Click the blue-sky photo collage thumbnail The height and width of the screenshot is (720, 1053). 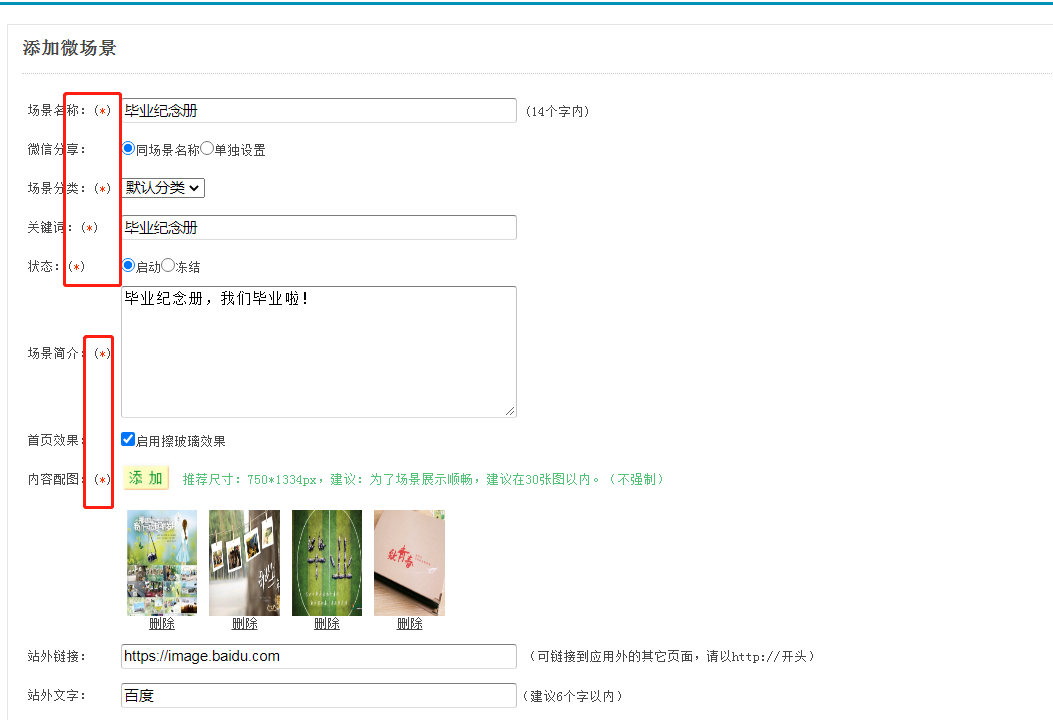tap(162, 562)
